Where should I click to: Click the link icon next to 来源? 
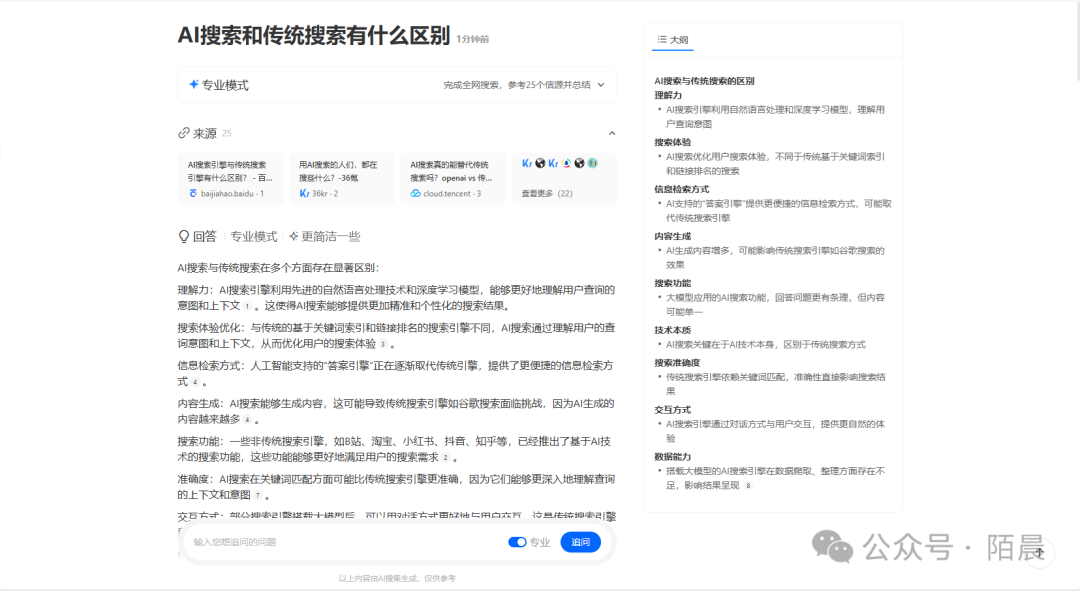(x=184, y=133)
